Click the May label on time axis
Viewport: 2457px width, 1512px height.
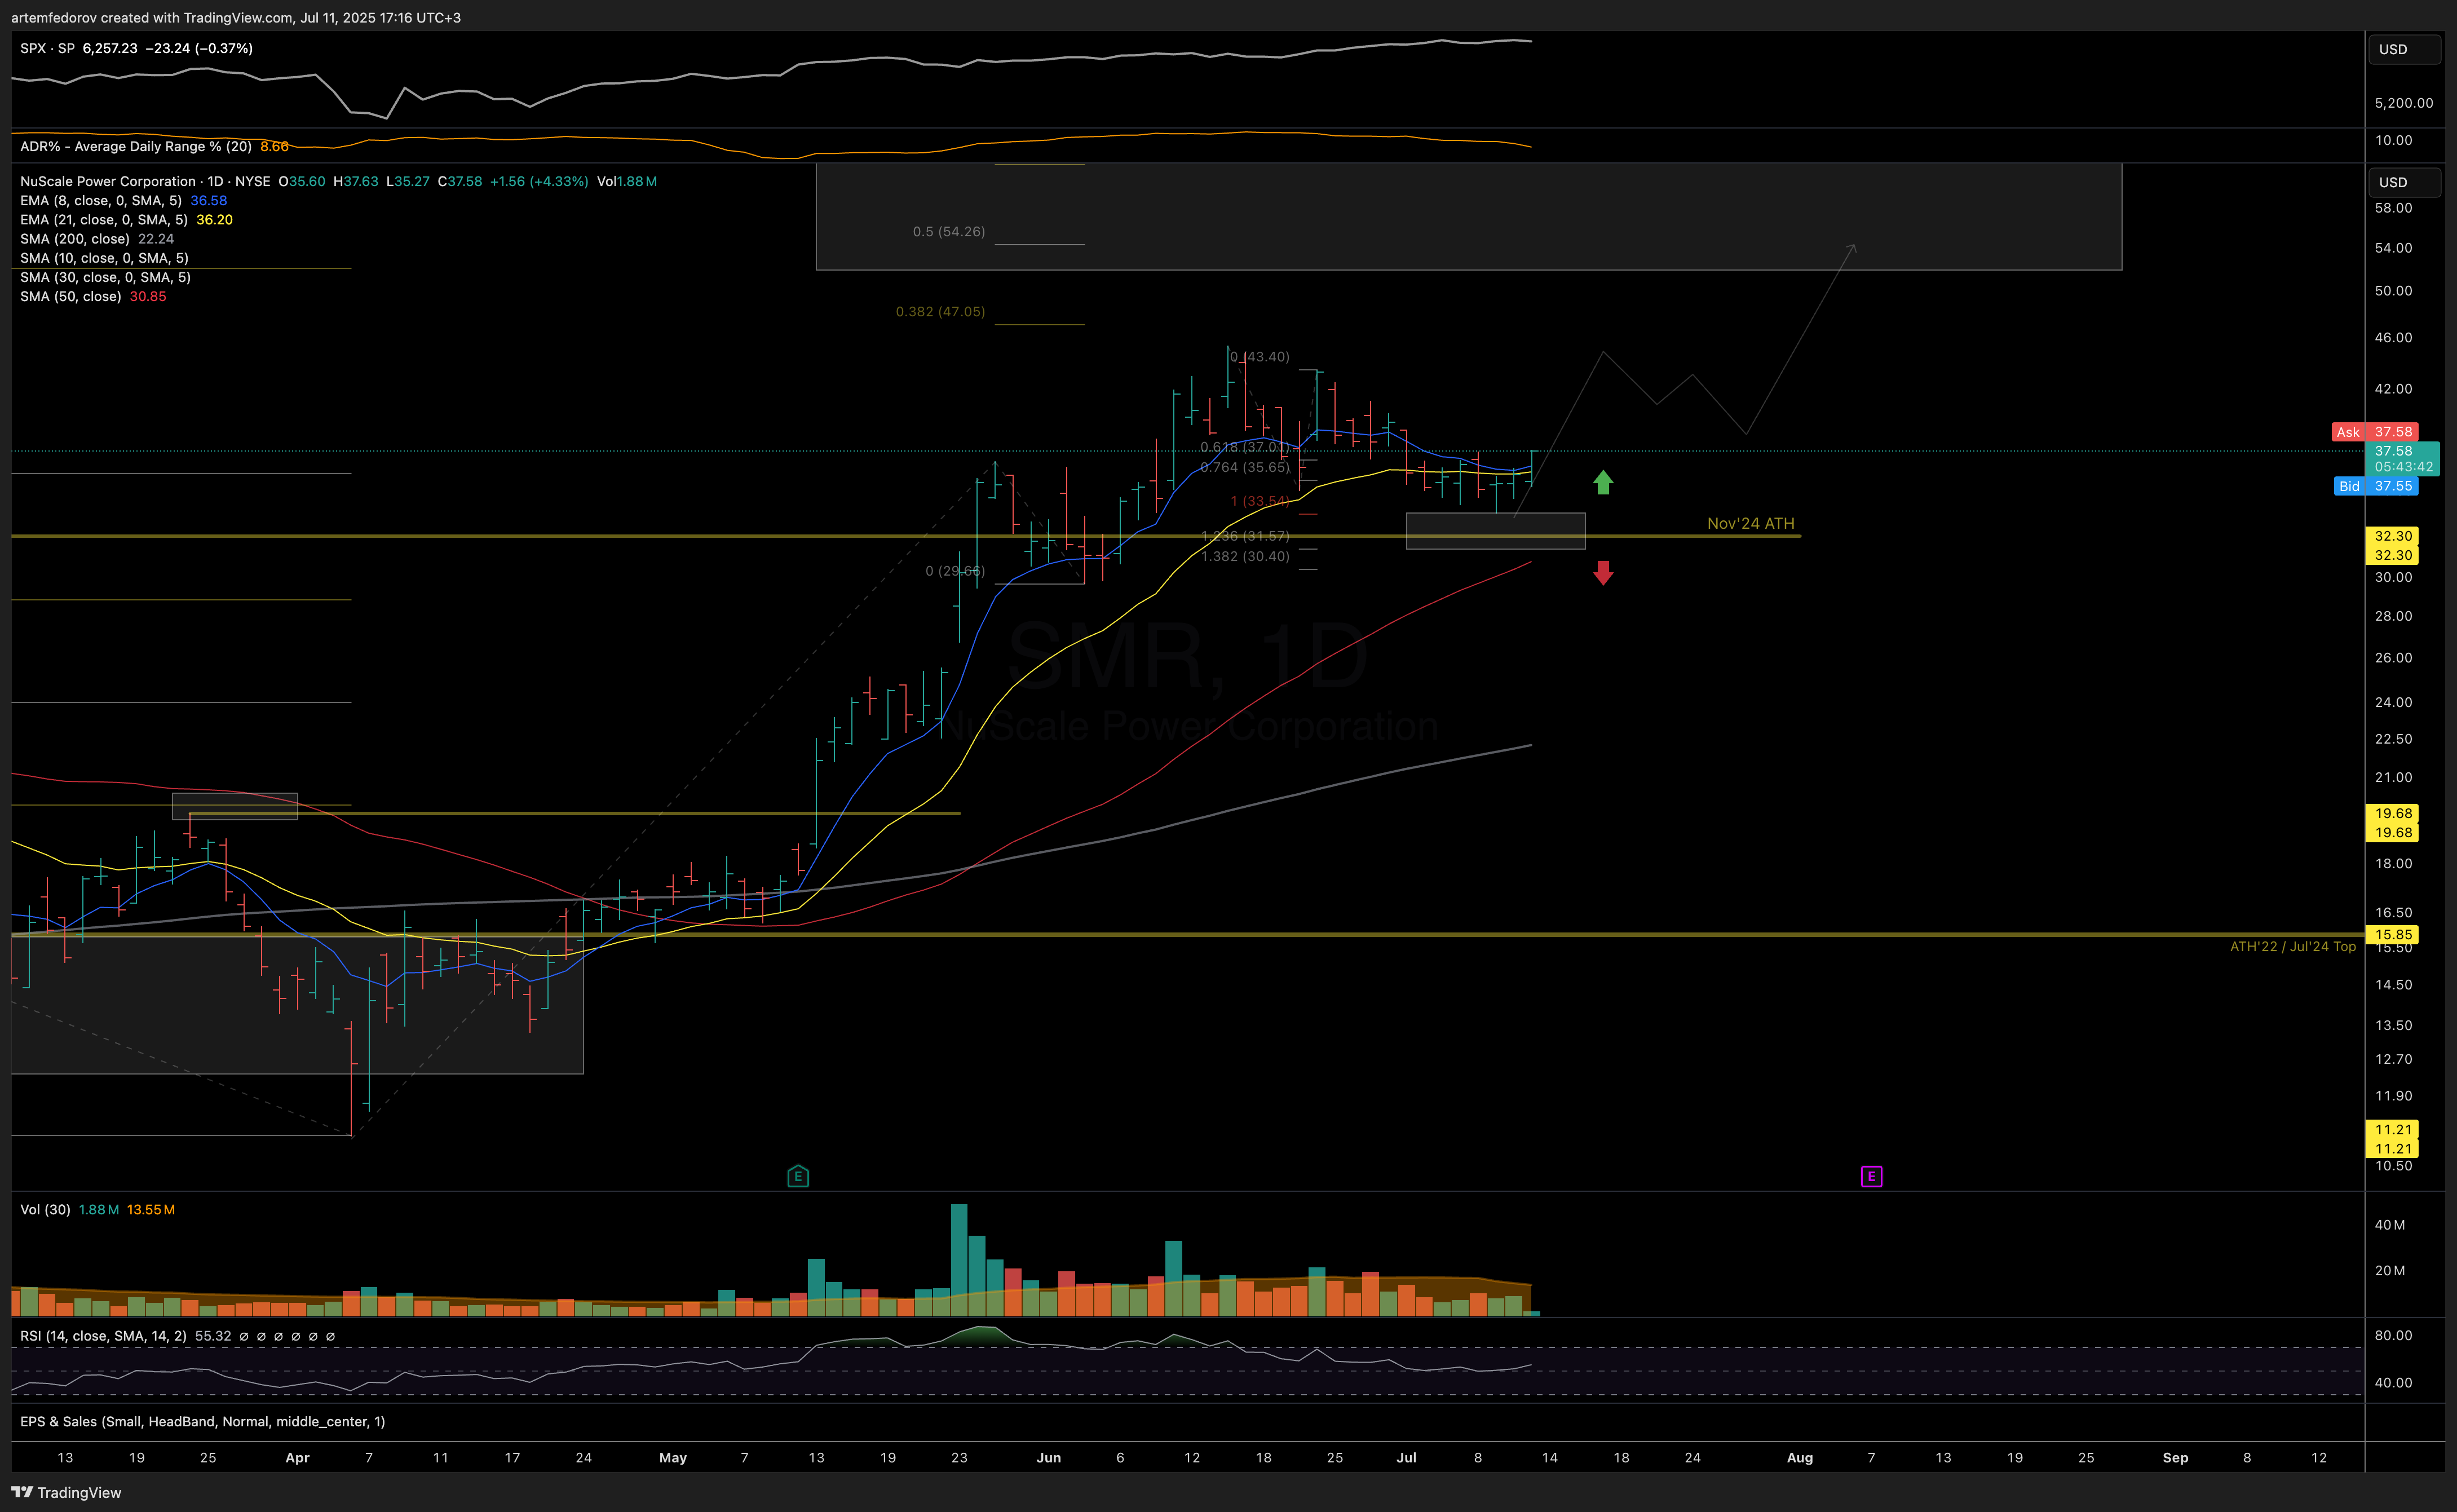673,1457
